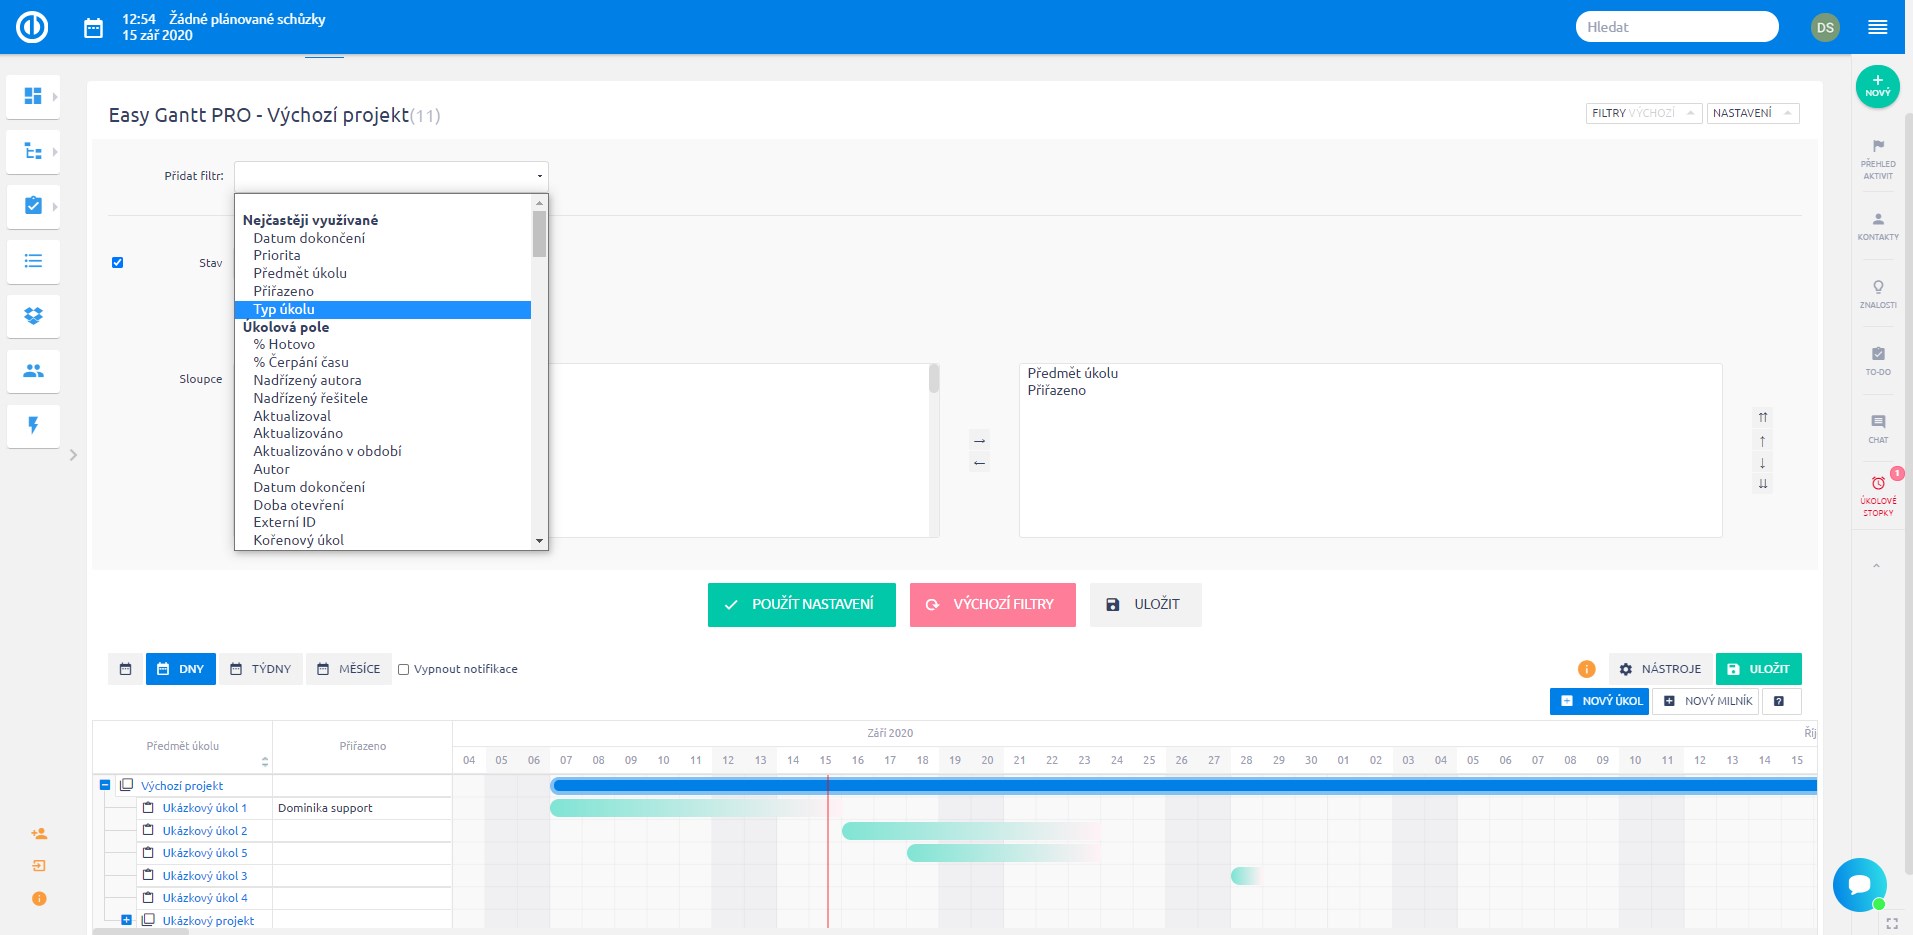
Task: Collapse the Výchozí projekt tree row
Action: (105, 785)
